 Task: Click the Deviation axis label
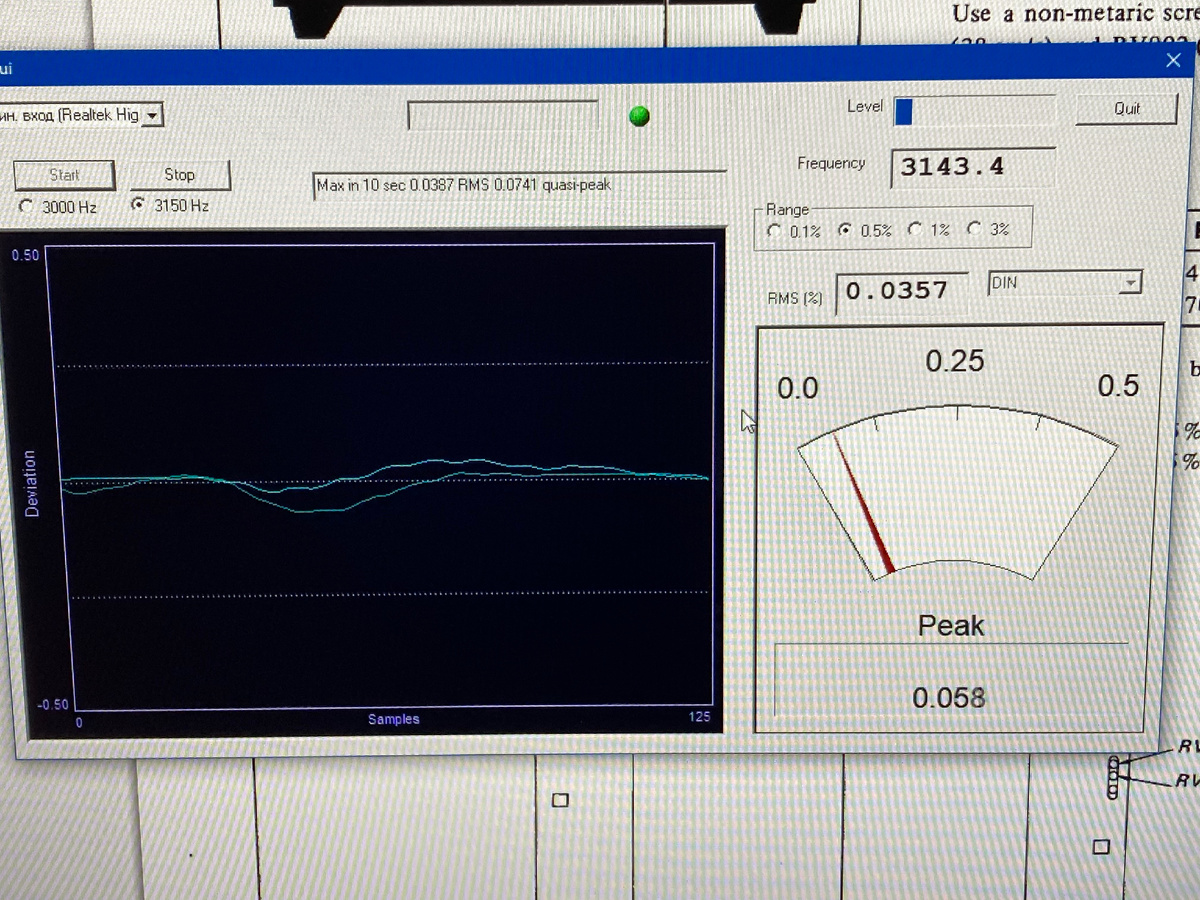[31, 483]
